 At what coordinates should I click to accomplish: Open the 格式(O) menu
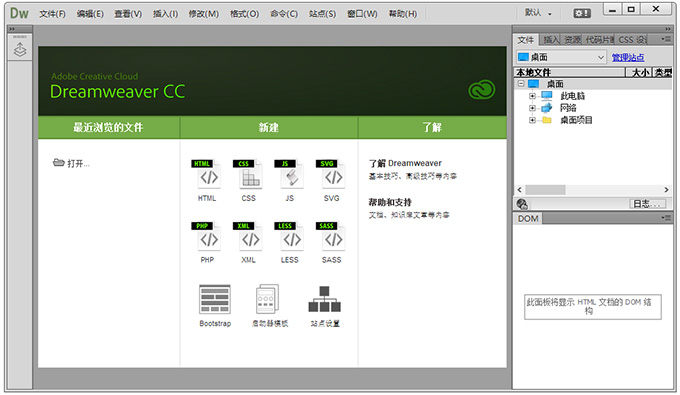click(245, 14)
